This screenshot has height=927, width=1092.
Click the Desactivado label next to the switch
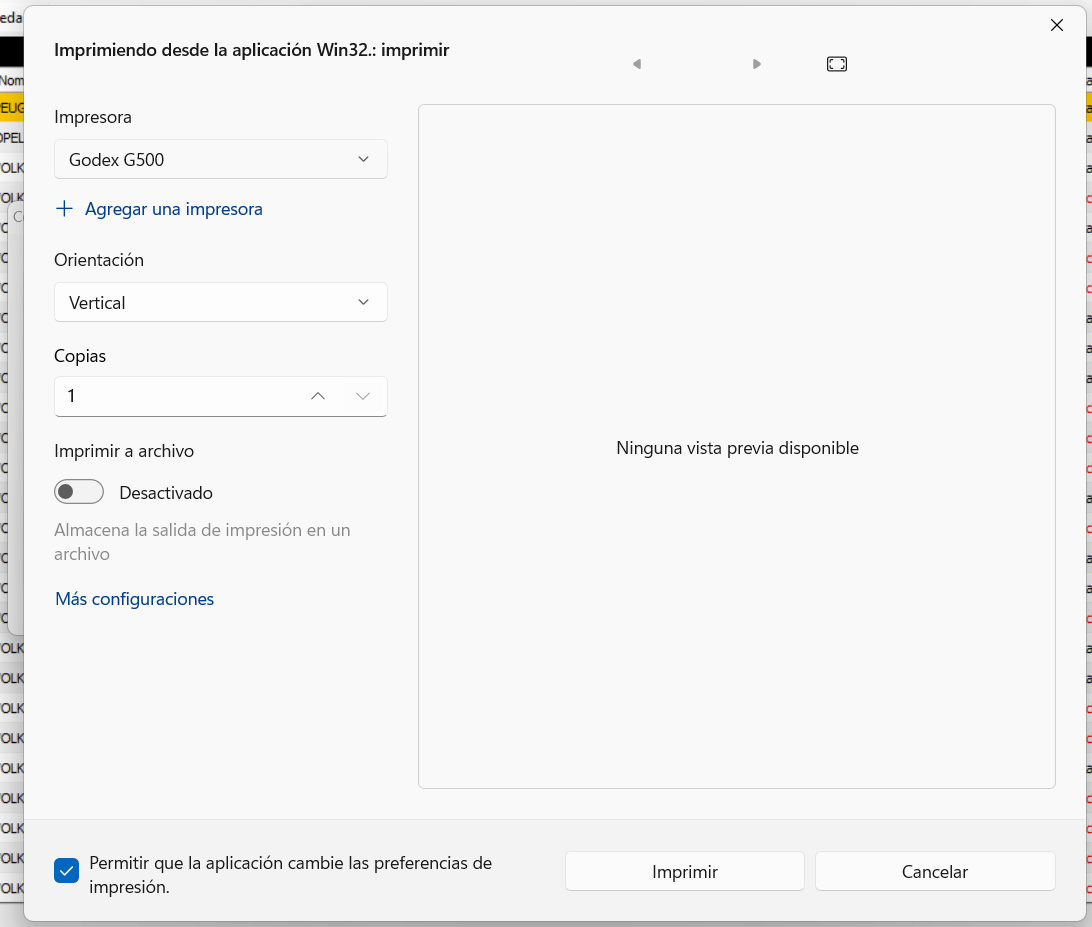tap(166, 493)
